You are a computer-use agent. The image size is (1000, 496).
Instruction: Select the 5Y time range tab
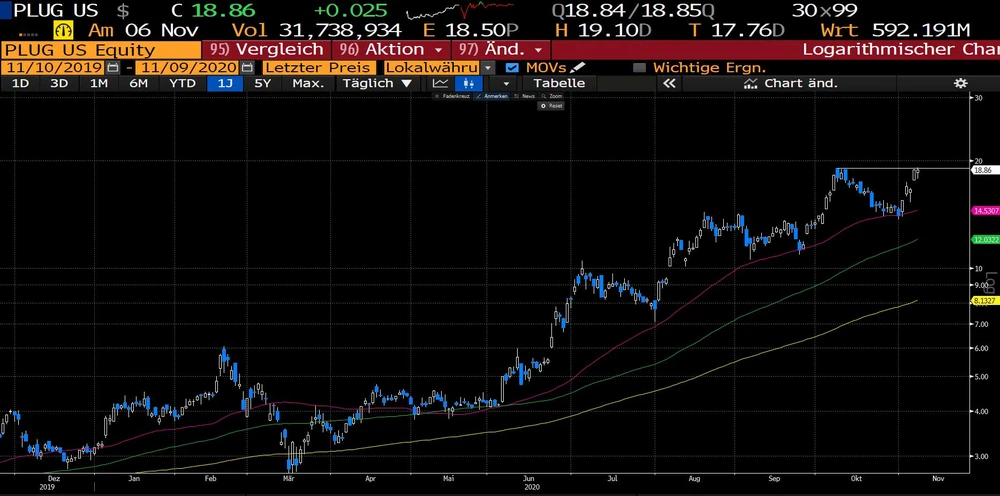tap(263, 84)
